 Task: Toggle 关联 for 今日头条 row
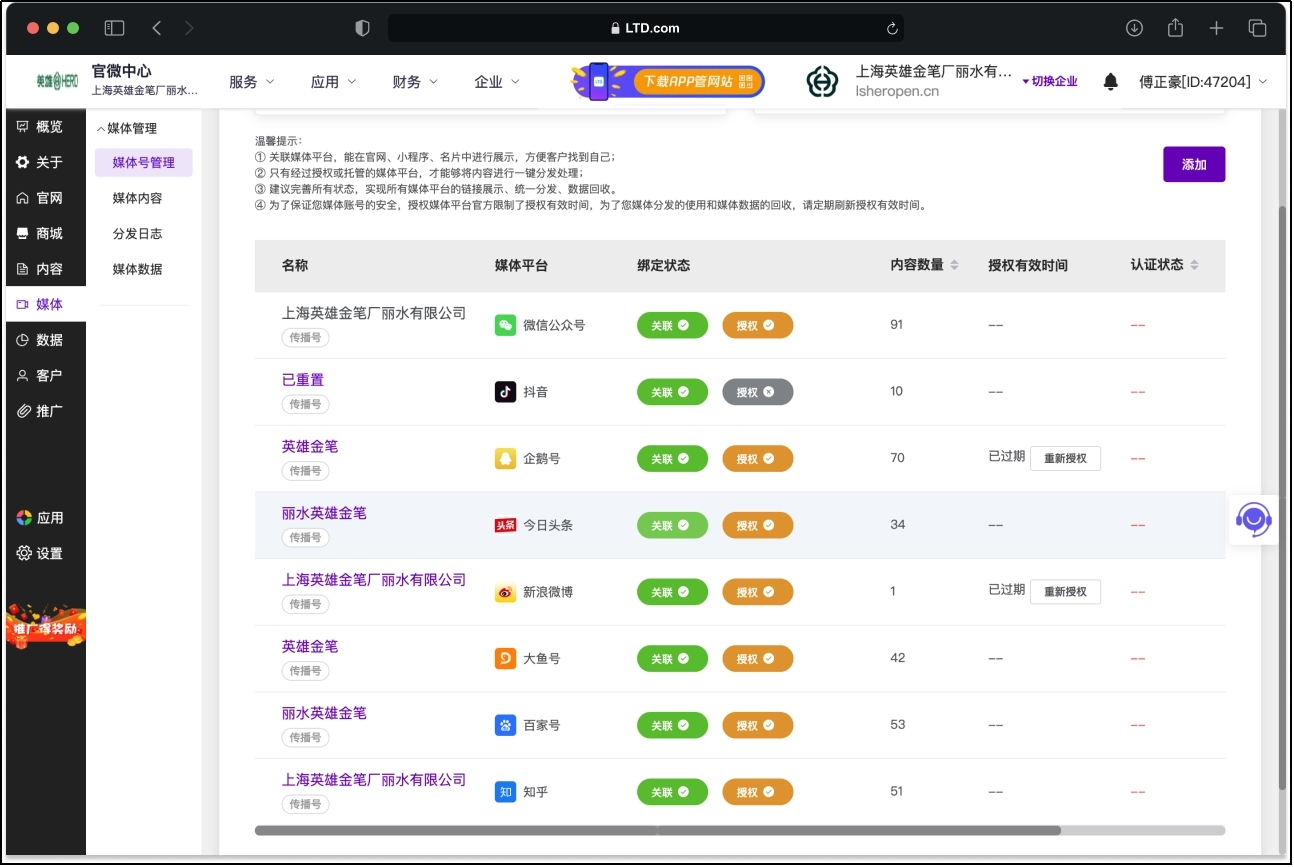click(672, 525)
